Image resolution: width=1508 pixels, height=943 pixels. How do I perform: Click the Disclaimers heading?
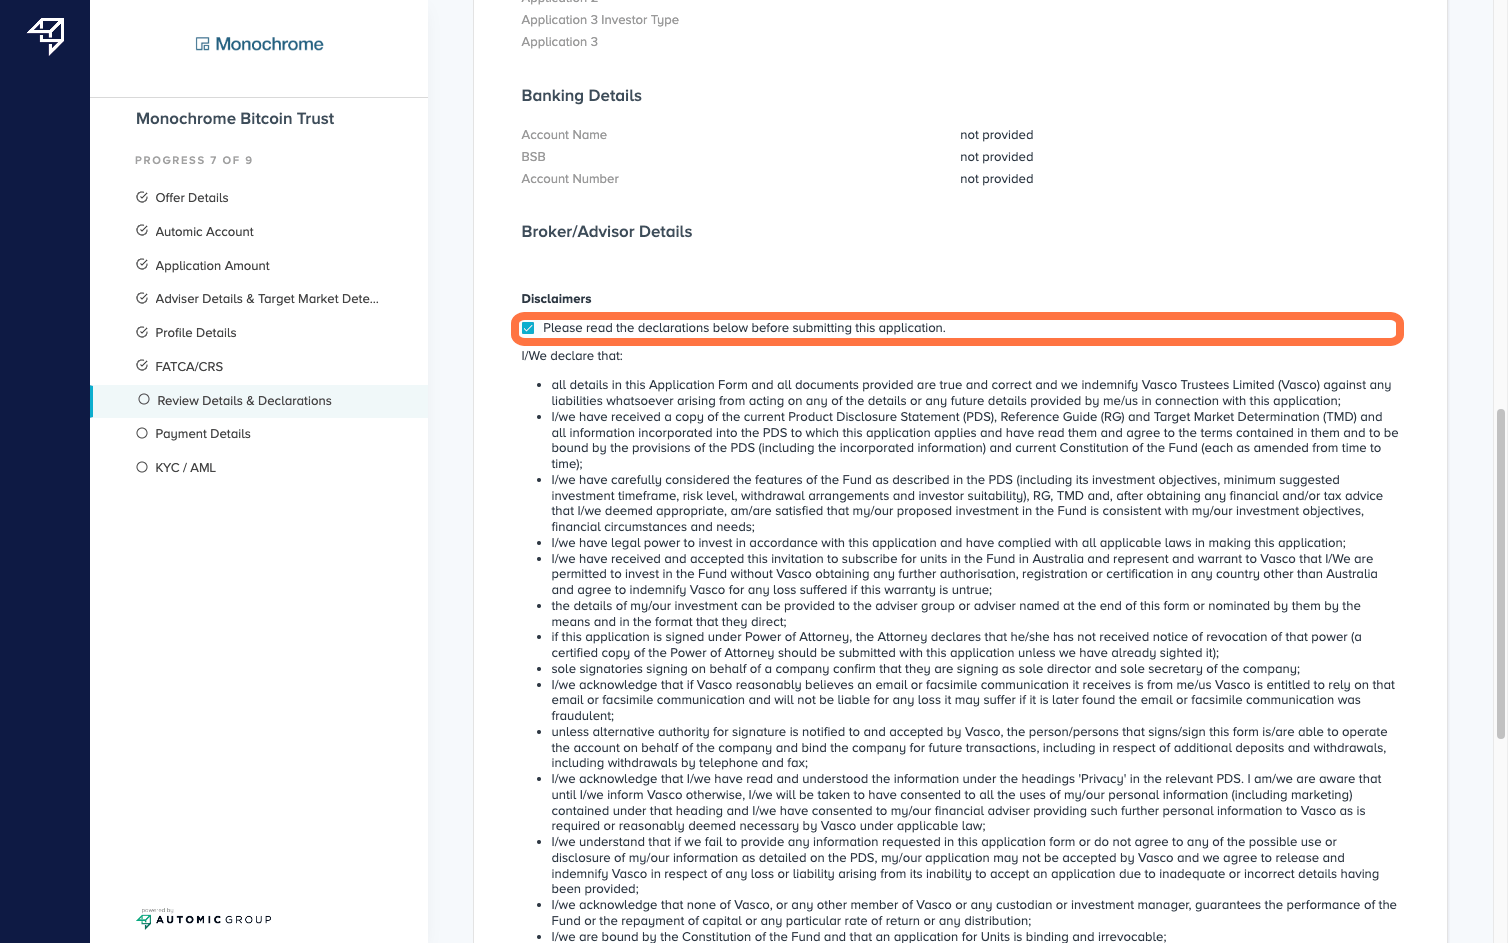(x=556, y=299)
